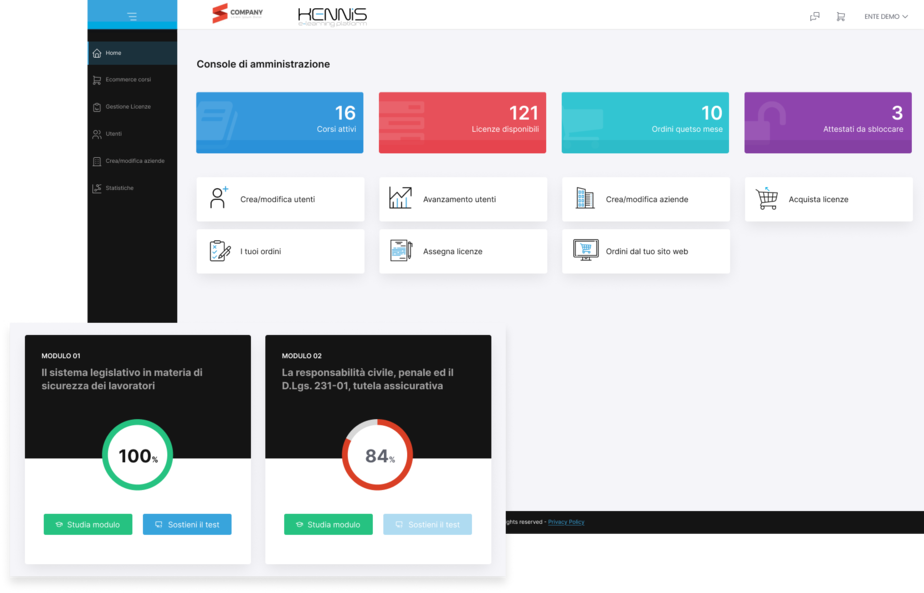Screen dimensions: 924x593
Task: Click the Avanzamento utenti chart icon
Action: tap(400, 198)
